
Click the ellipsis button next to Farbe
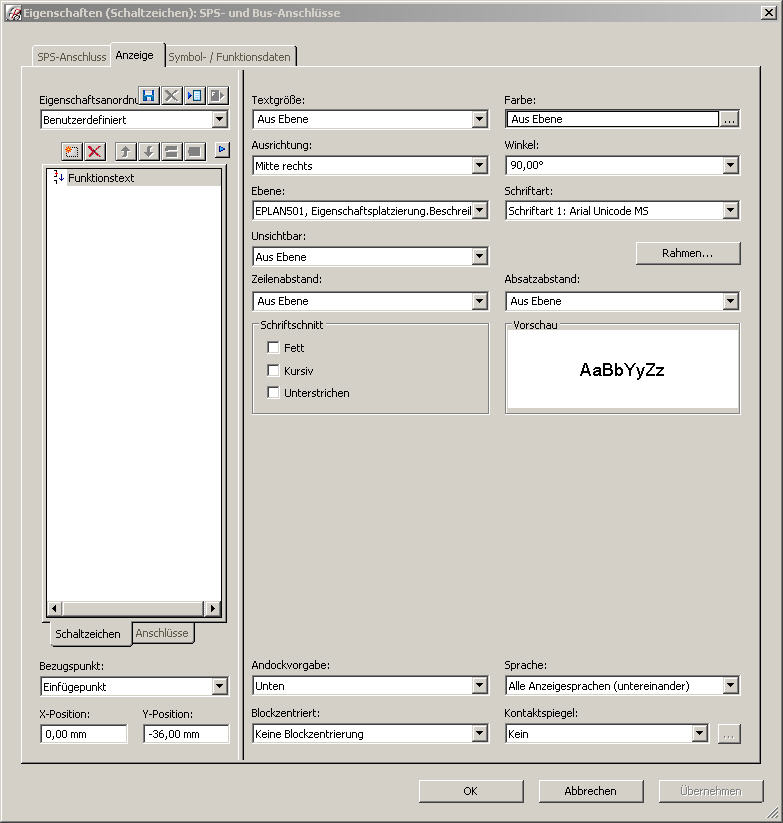coord(729,119)
